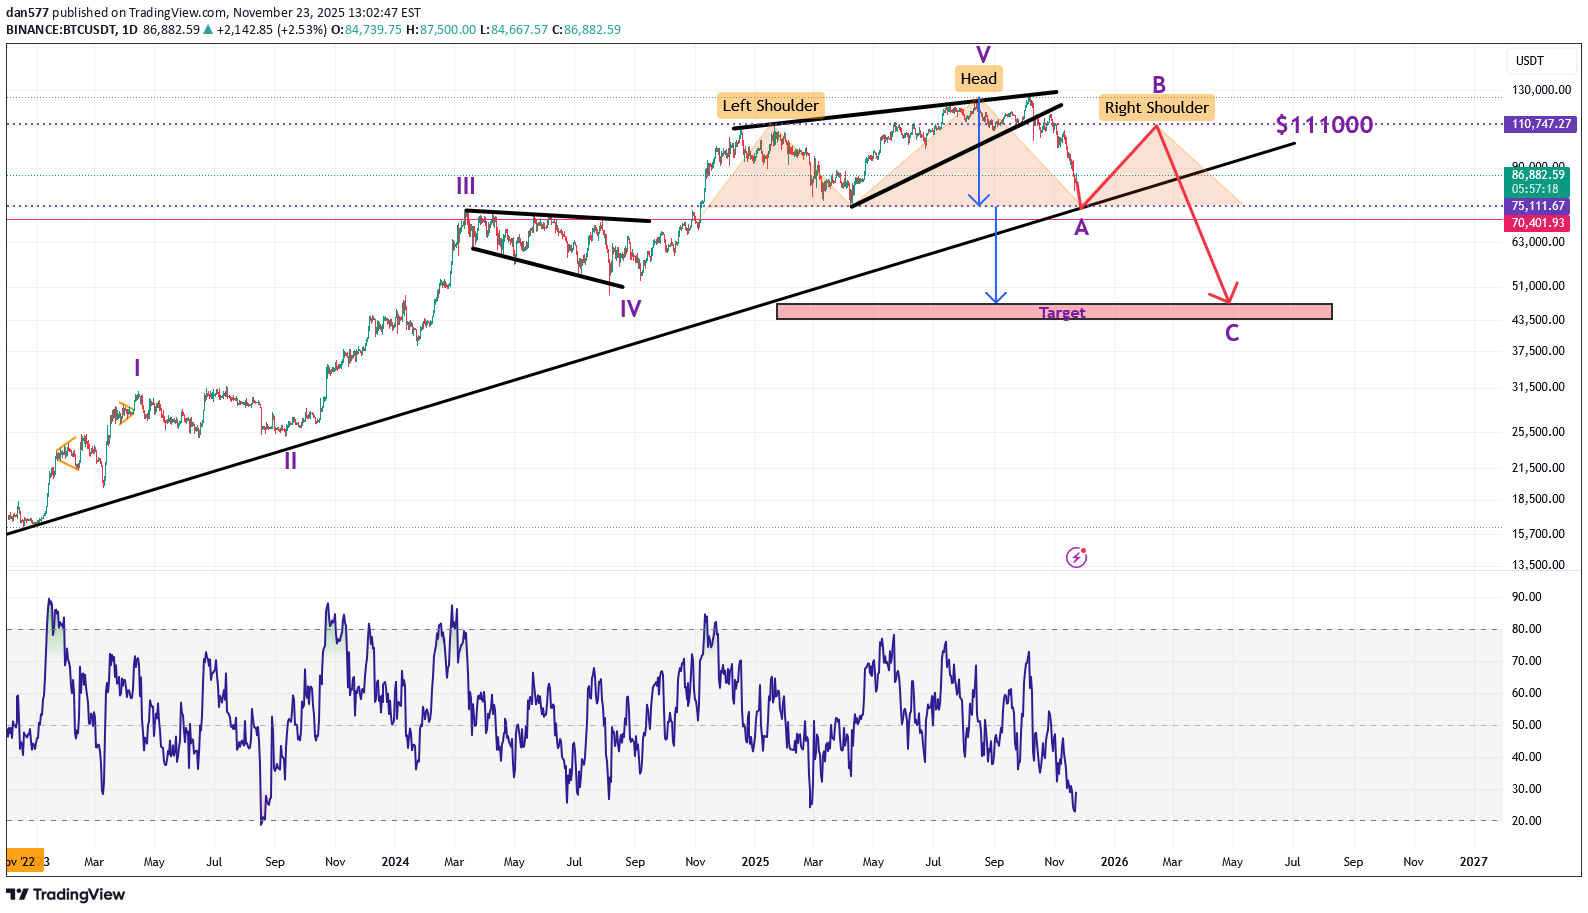Image resolution: width=1588 pixels, height=913 pixels.
Task: Open the USDT currency selector
Action: [x=1530, y=61]
